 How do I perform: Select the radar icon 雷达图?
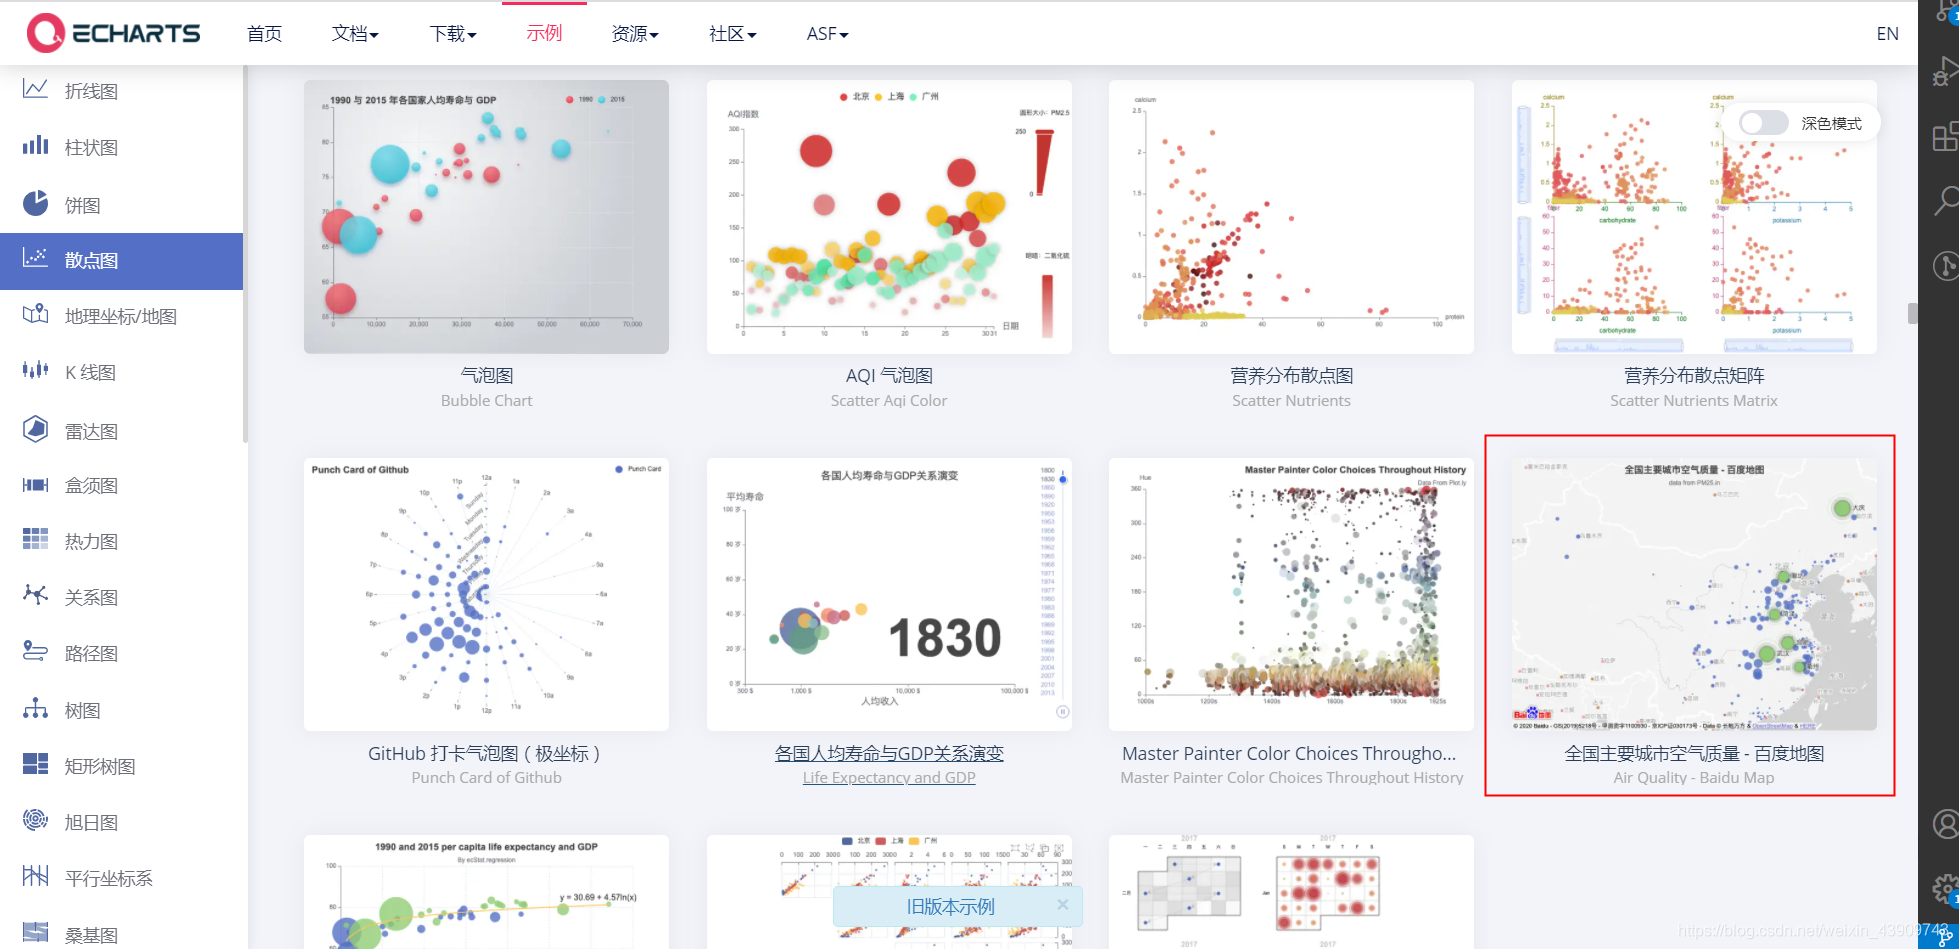(x=36, y=429)
